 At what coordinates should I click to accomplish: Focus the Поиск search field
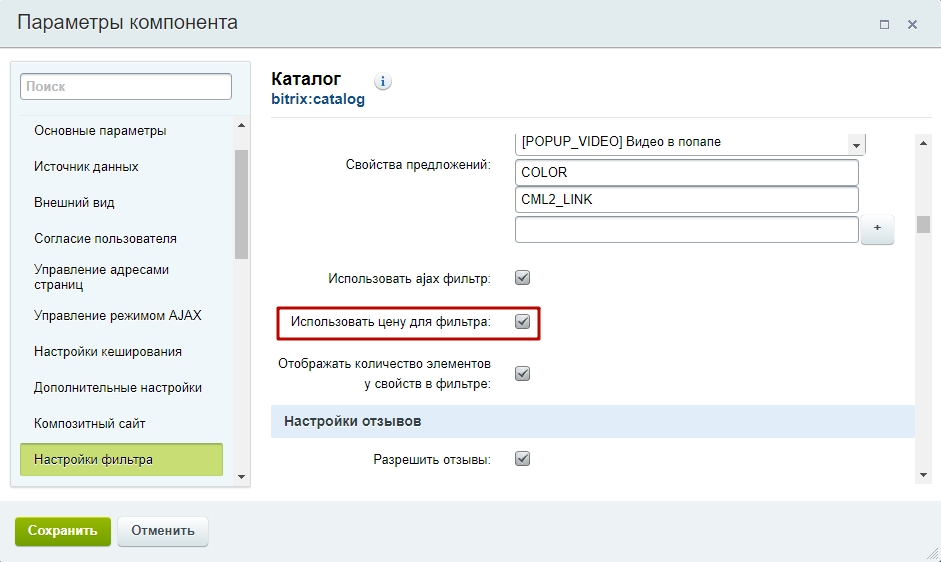click(x=126, y=87)
